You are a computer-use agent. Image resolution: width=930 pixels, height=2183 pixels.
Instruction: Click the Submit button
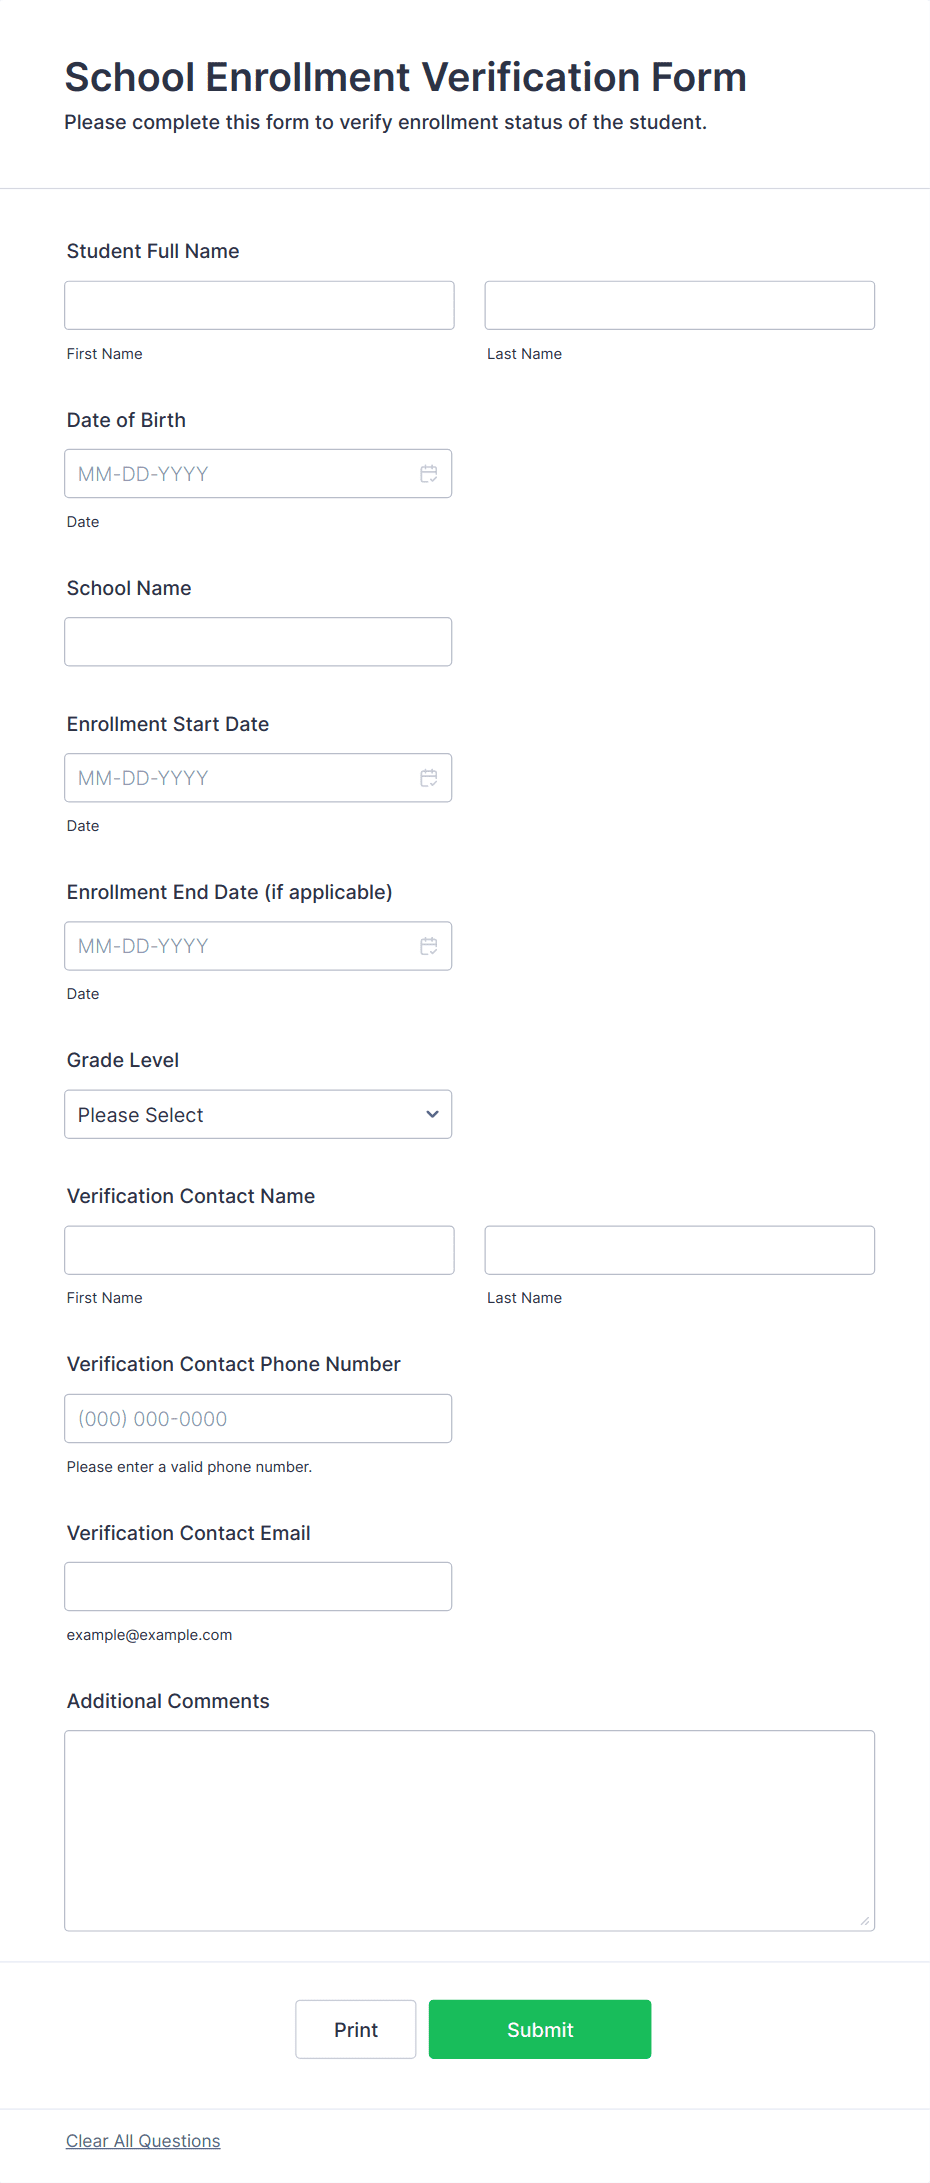(539, 2029)
